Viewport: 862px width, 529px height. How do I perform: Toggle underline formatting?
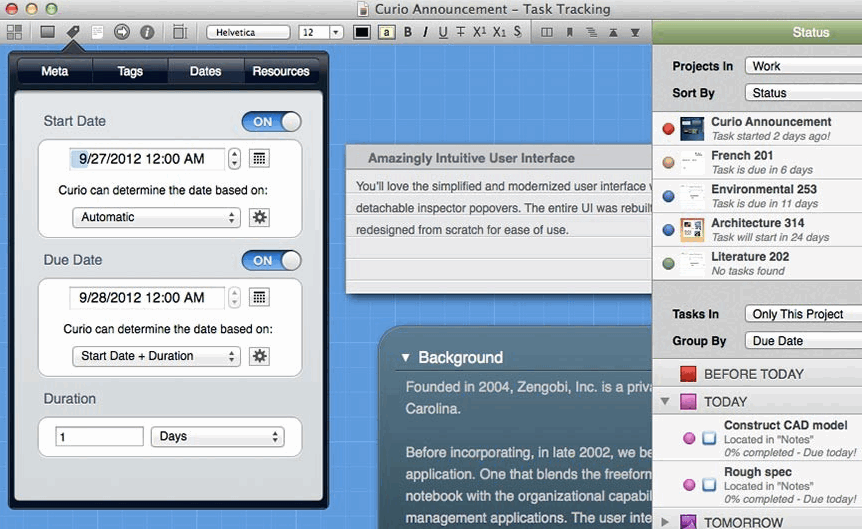(x=443, y=32)
